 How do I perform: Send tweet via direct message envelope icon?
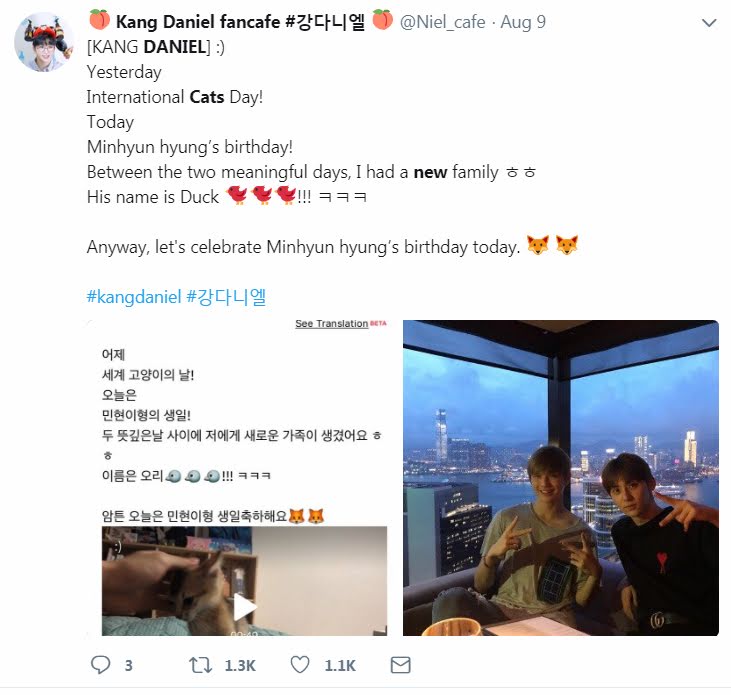pos(400,665)
